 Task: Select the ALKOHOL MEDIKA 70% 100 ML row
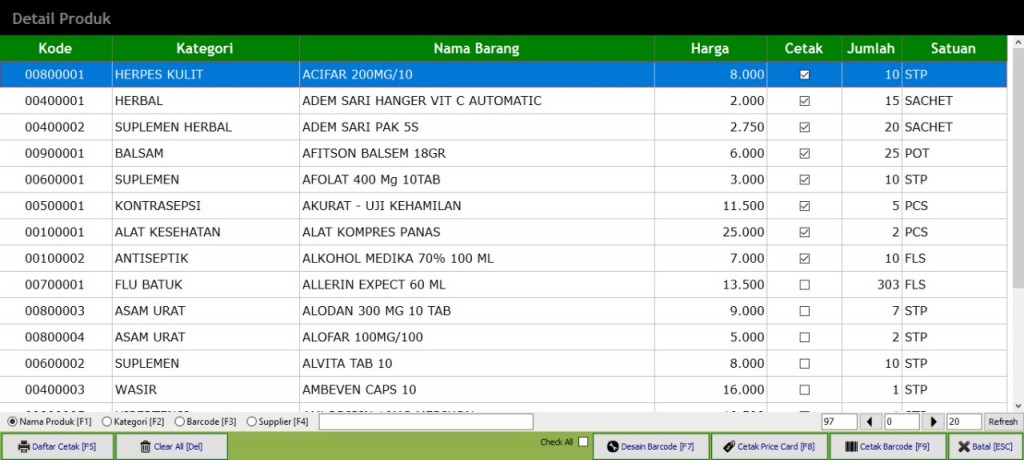click(x=476, y=259)
